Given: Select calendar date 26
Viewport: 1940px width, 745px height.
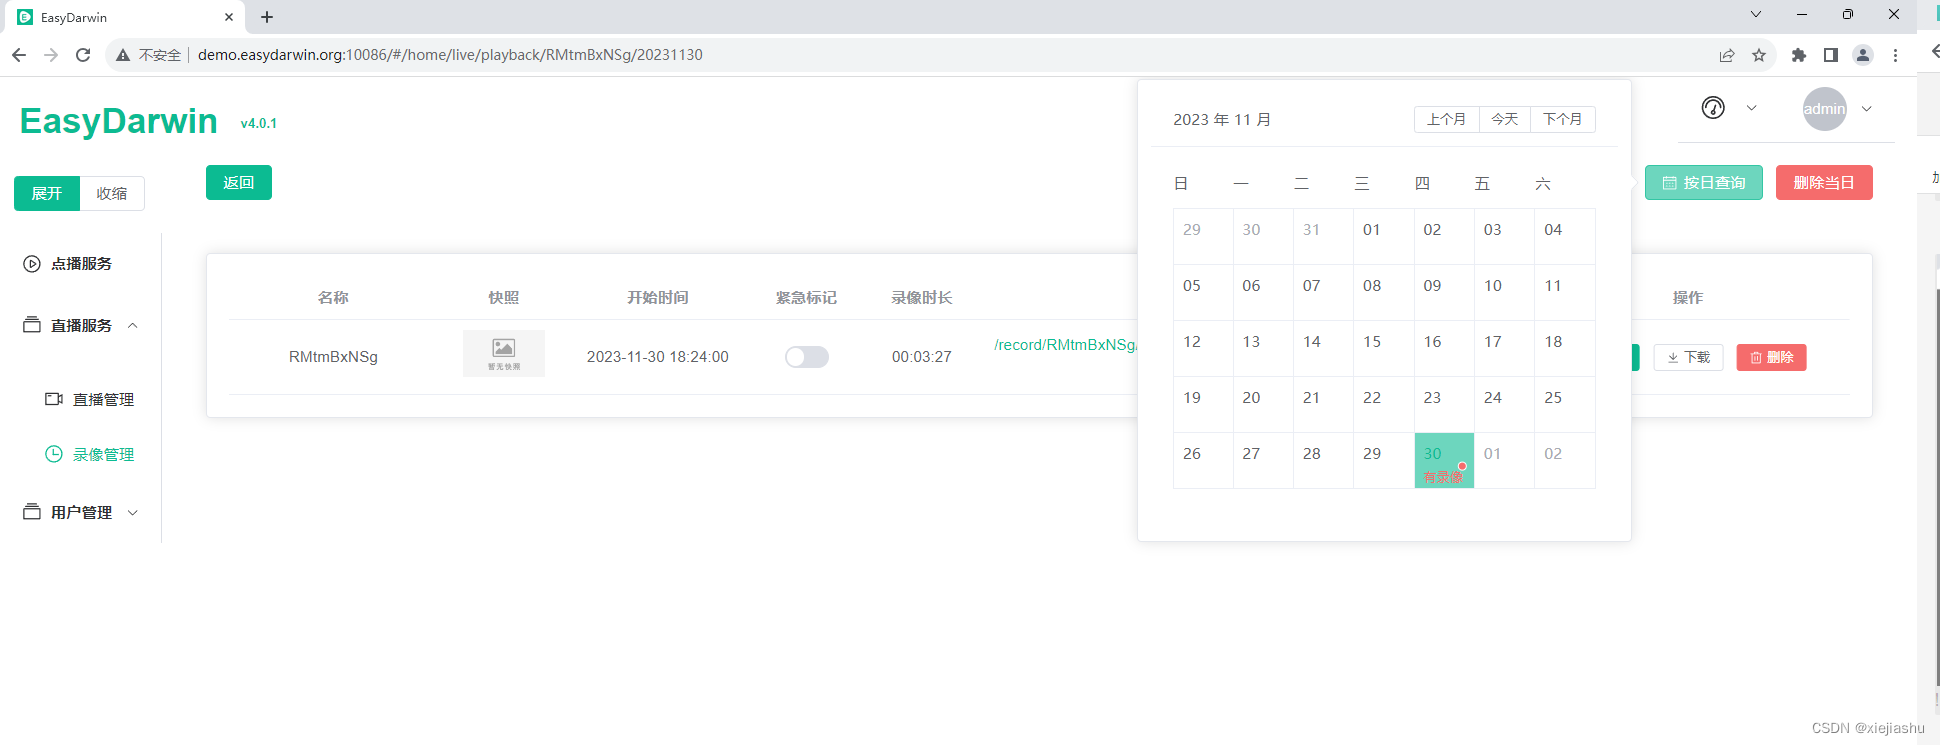Looking at the screenshot, I should [x=1203, y=461].
